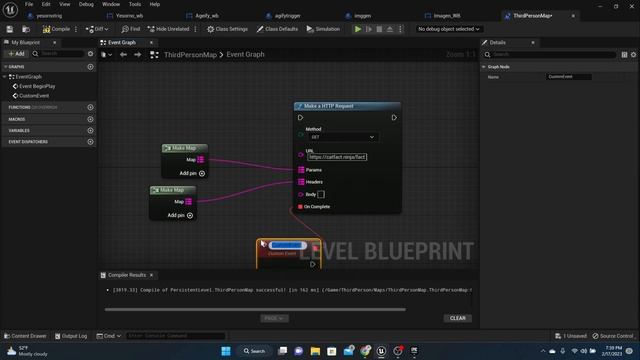Open the debug object selector dropdown
The image size is (640, 360).
click(449, 29)
